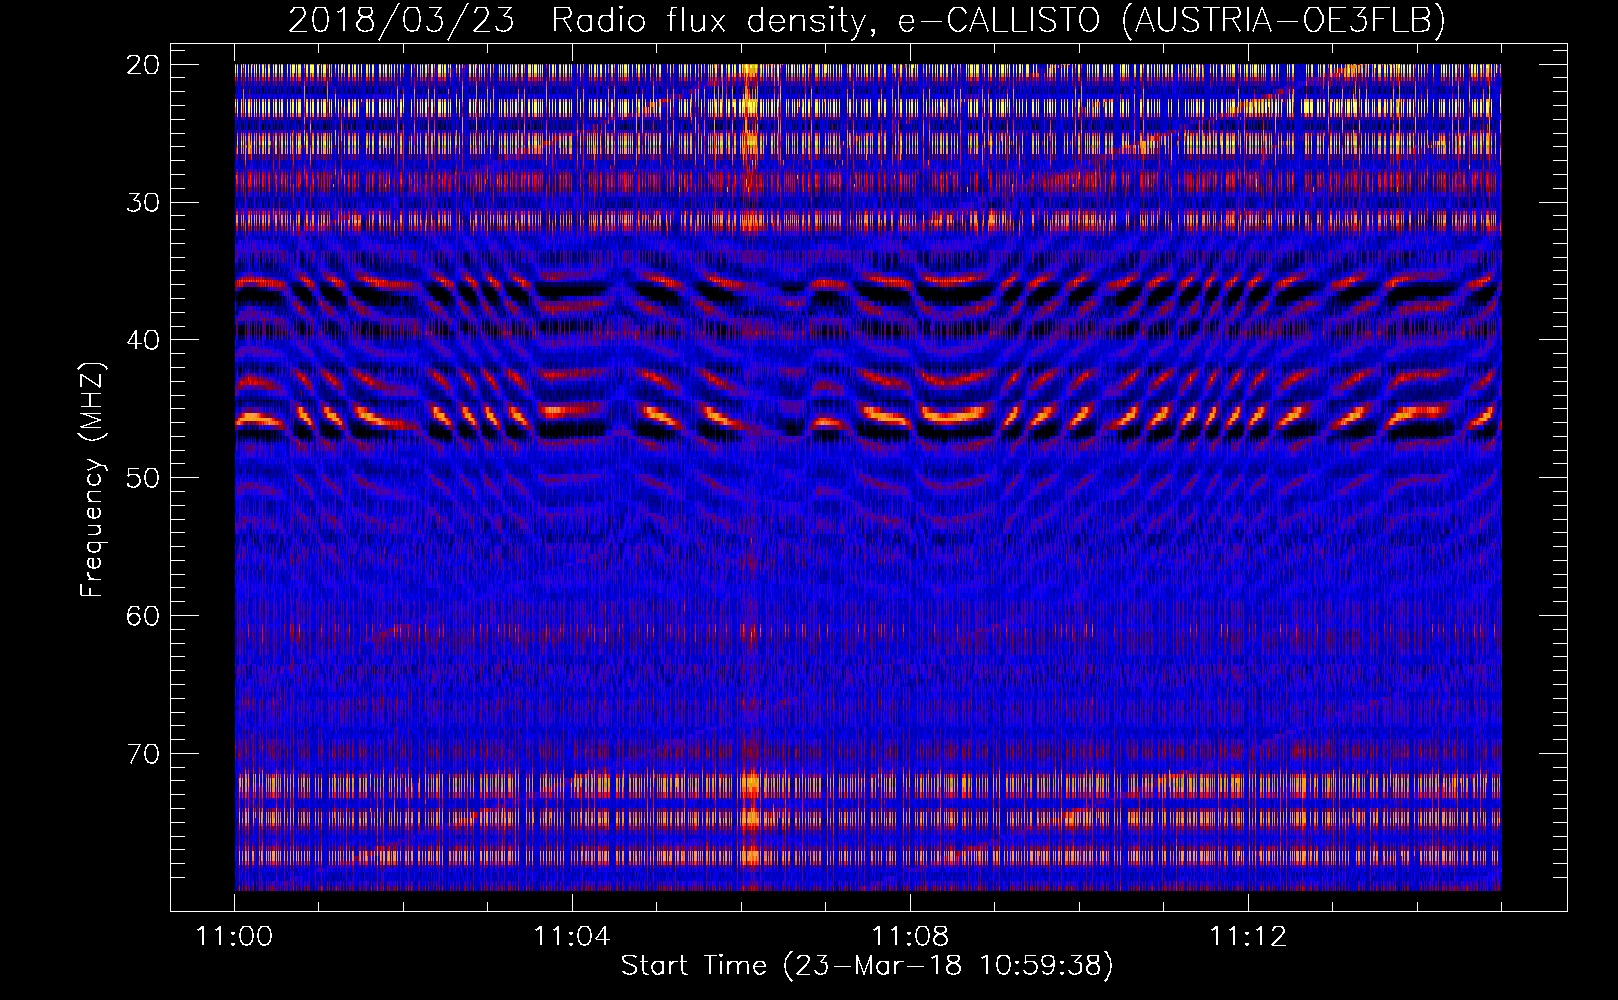1618x1000 pixels.
Task: Click the 30 frequency tick label
Action: click(144, 203)
